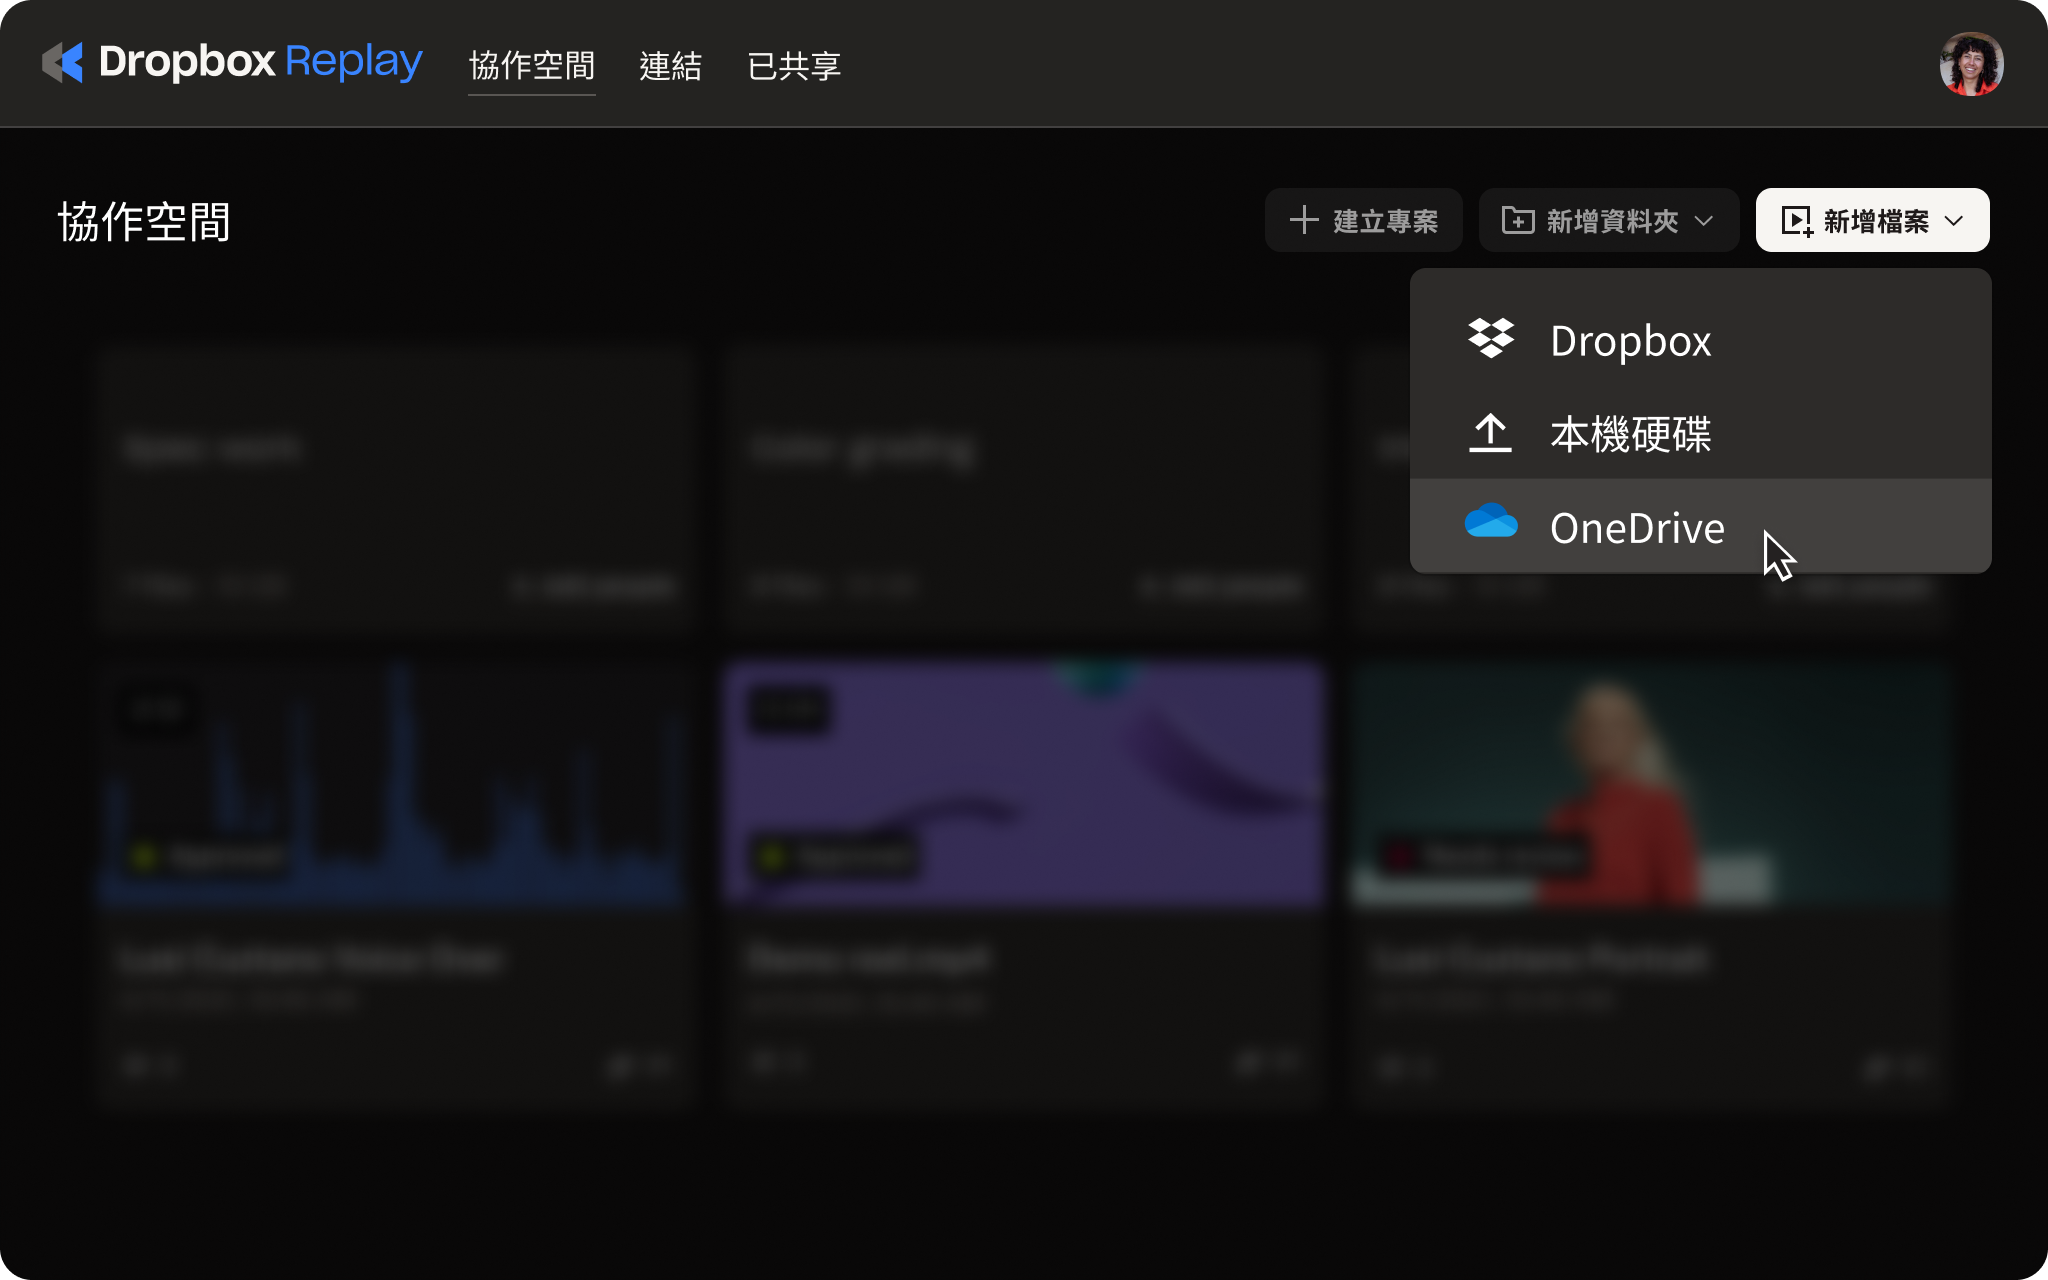Expand the 新增資料夾 dropdown chevron
Viewport: 2048px width, 1280px height.
[x=1704, y=220]
